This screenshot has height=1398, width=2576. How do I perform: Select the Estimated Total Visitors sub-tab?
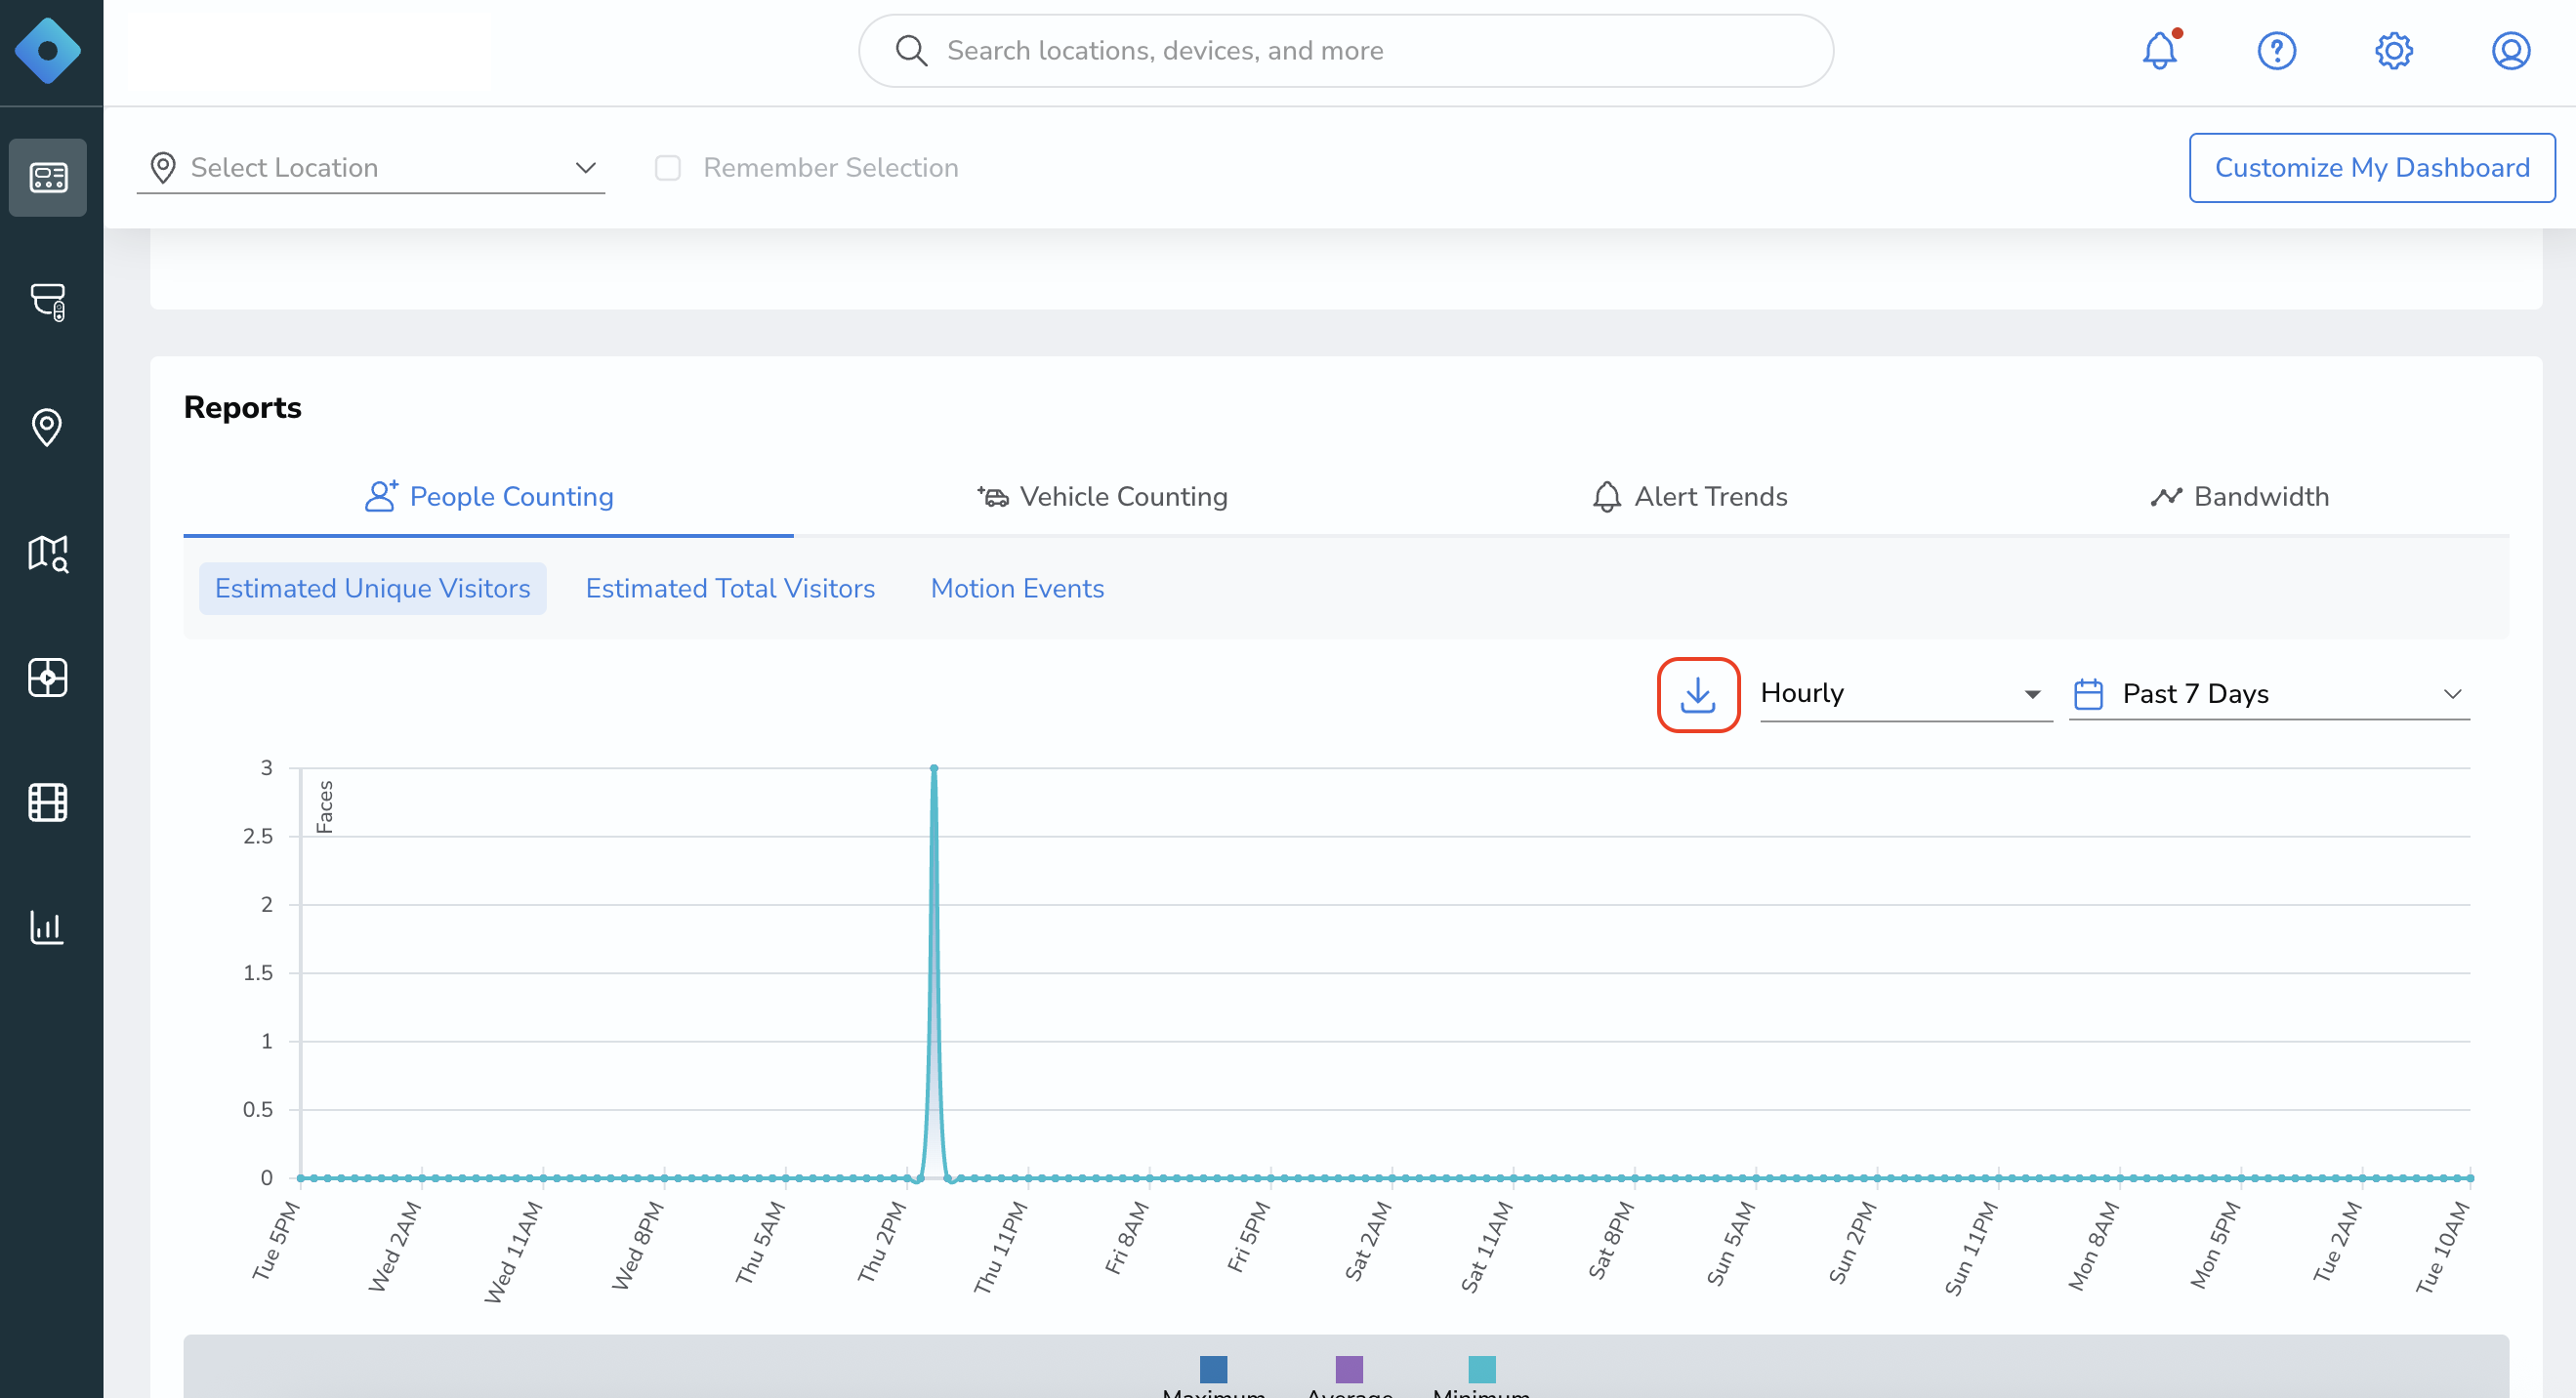point(730,589)
